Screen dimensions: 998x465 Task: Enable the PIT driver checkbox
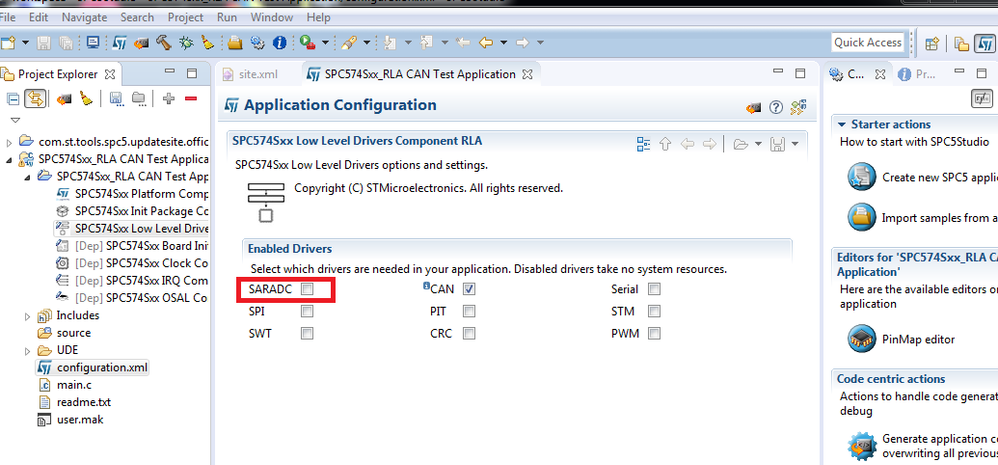click(469, 312)
